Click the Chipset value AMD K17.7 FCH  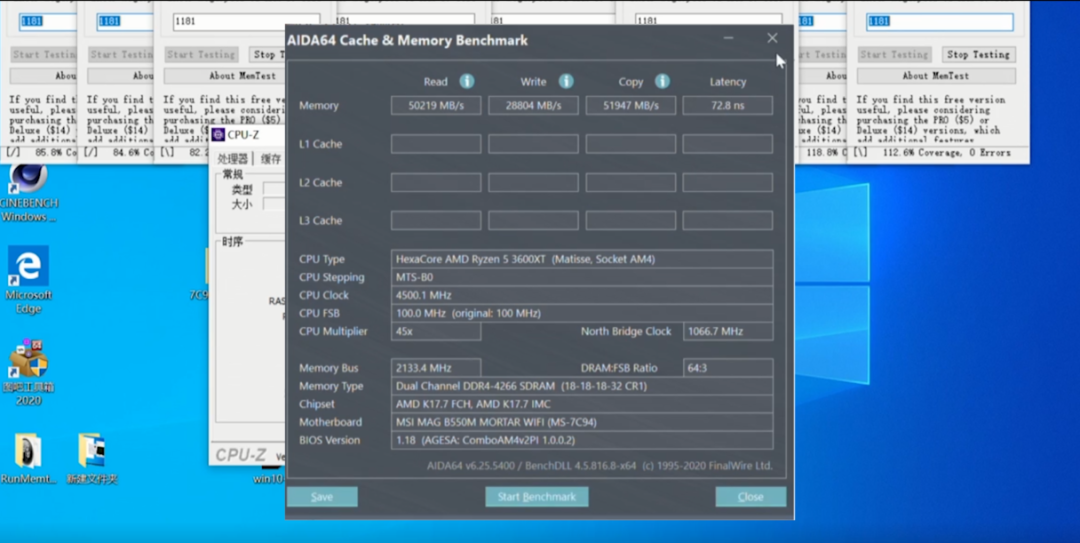(x=582, y=404)
